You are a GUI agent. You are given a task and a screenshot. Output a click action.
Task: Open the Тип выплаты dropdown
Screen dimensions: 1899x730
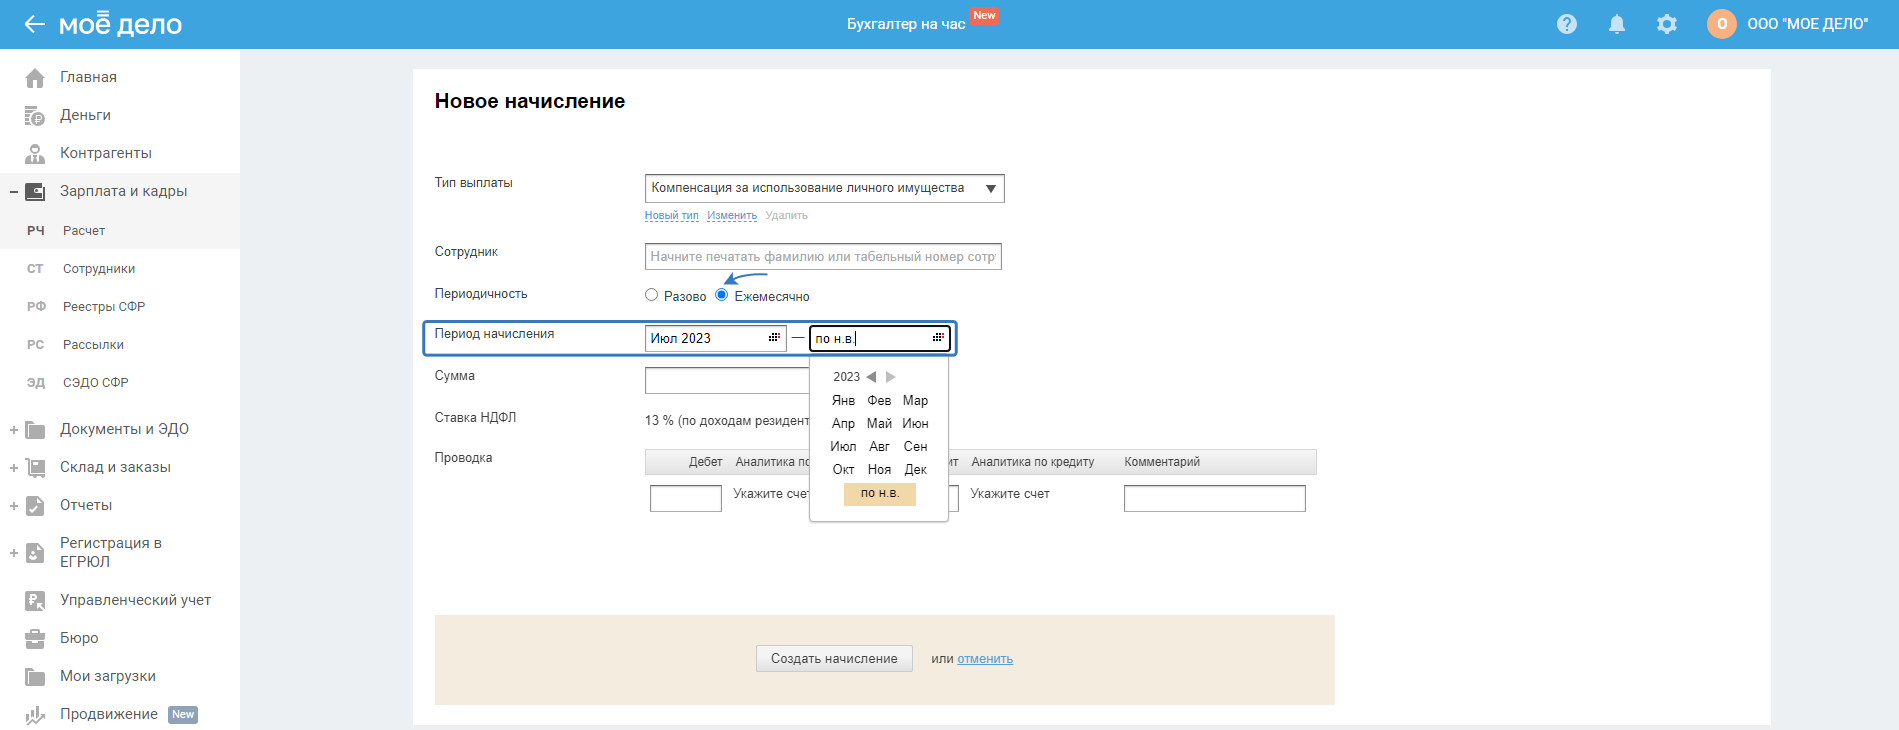coord(824,188)
